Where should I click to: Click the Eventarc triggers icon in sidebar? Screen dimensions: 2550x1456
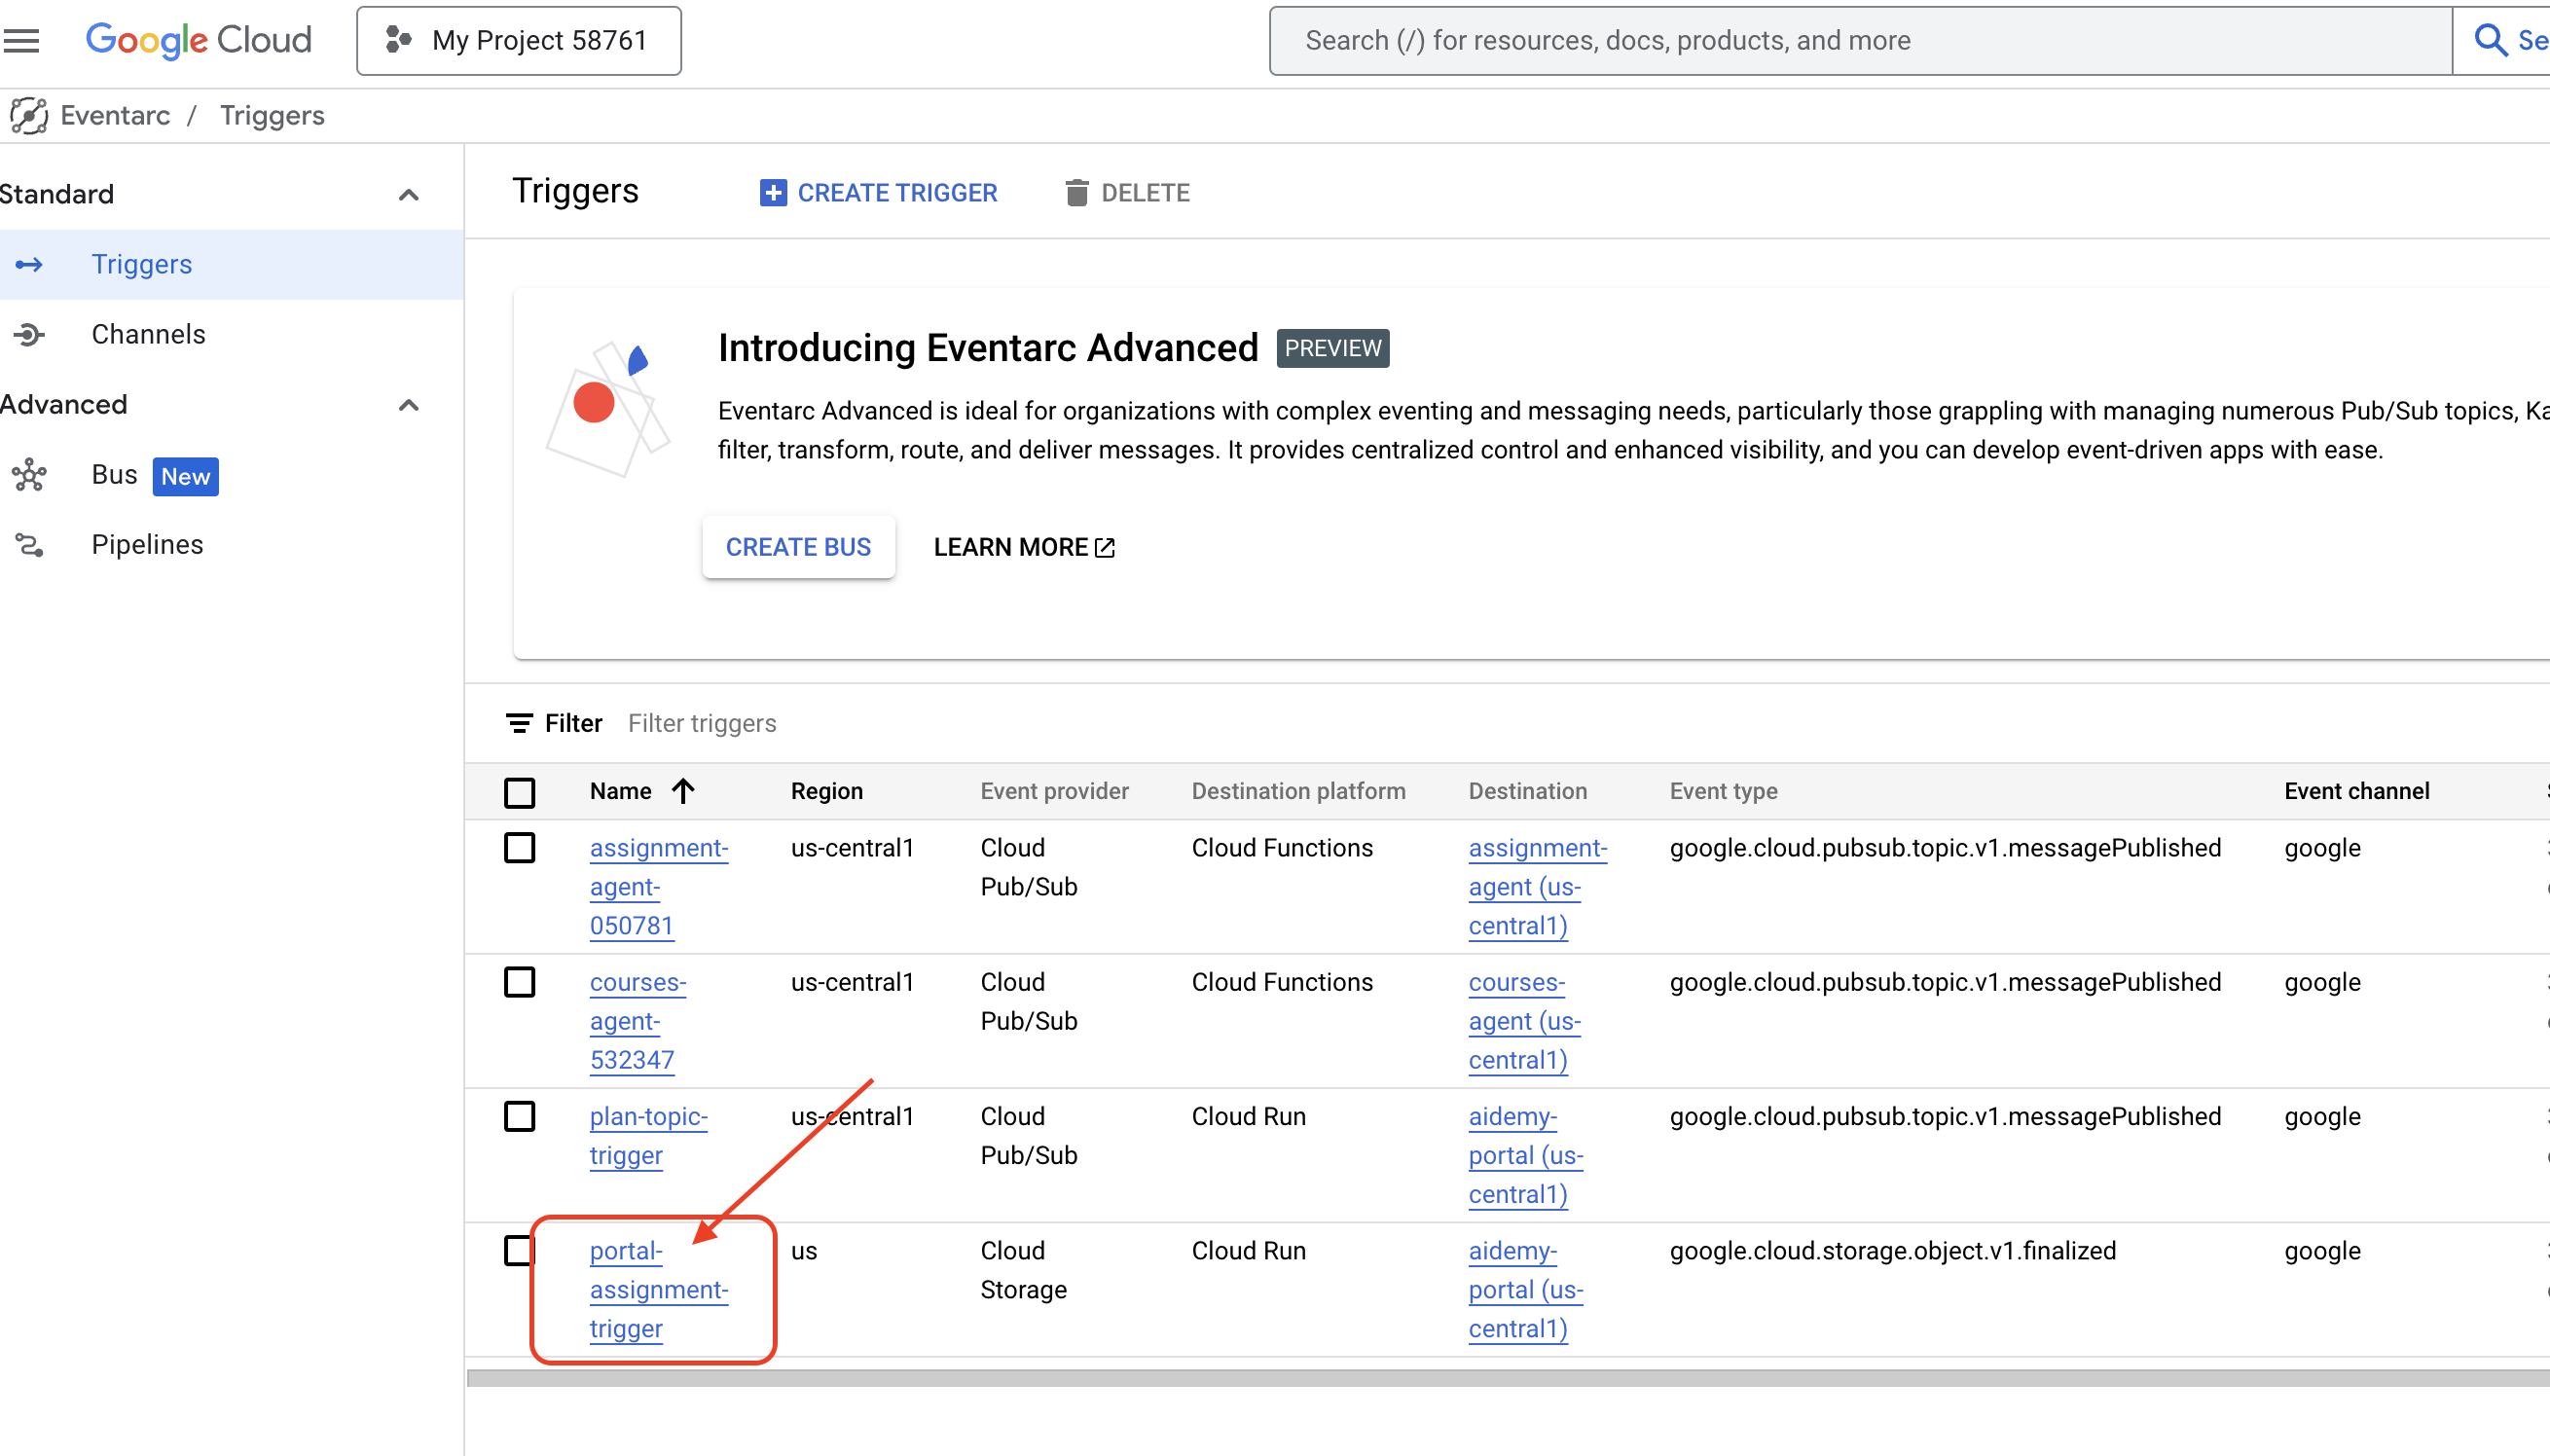click(x=30, y=265)
